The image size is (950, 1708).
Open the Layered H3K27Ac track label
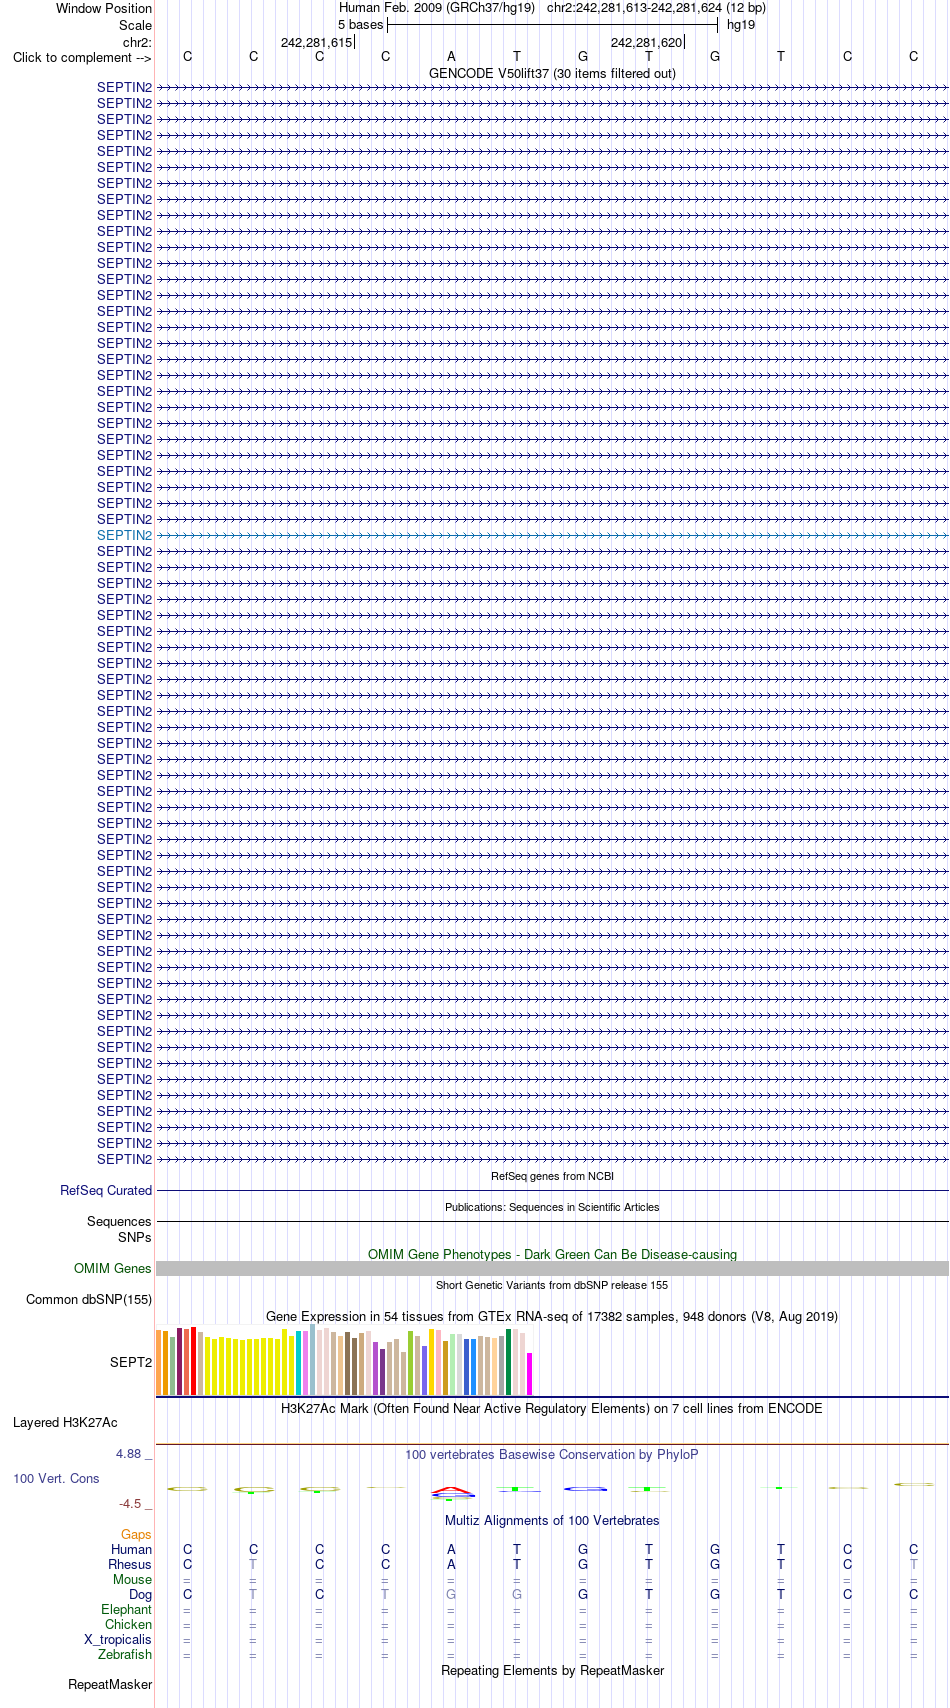[65, 1422]
